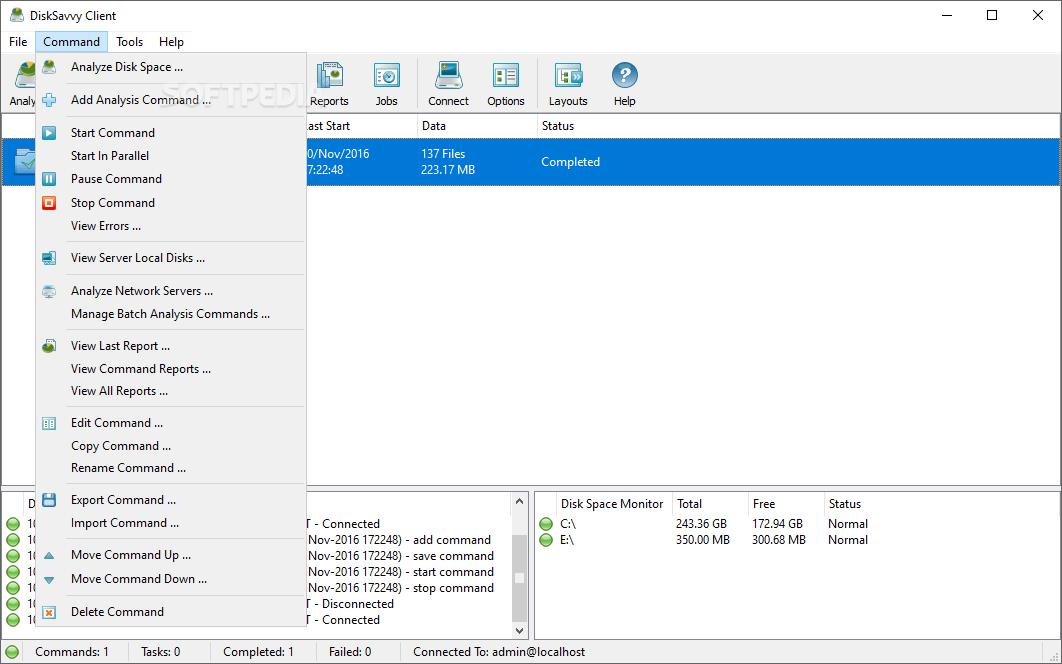Click the Move Command Down arrow icon
The height and width of the screenshot is (664, 1062).
coord(49,580)
